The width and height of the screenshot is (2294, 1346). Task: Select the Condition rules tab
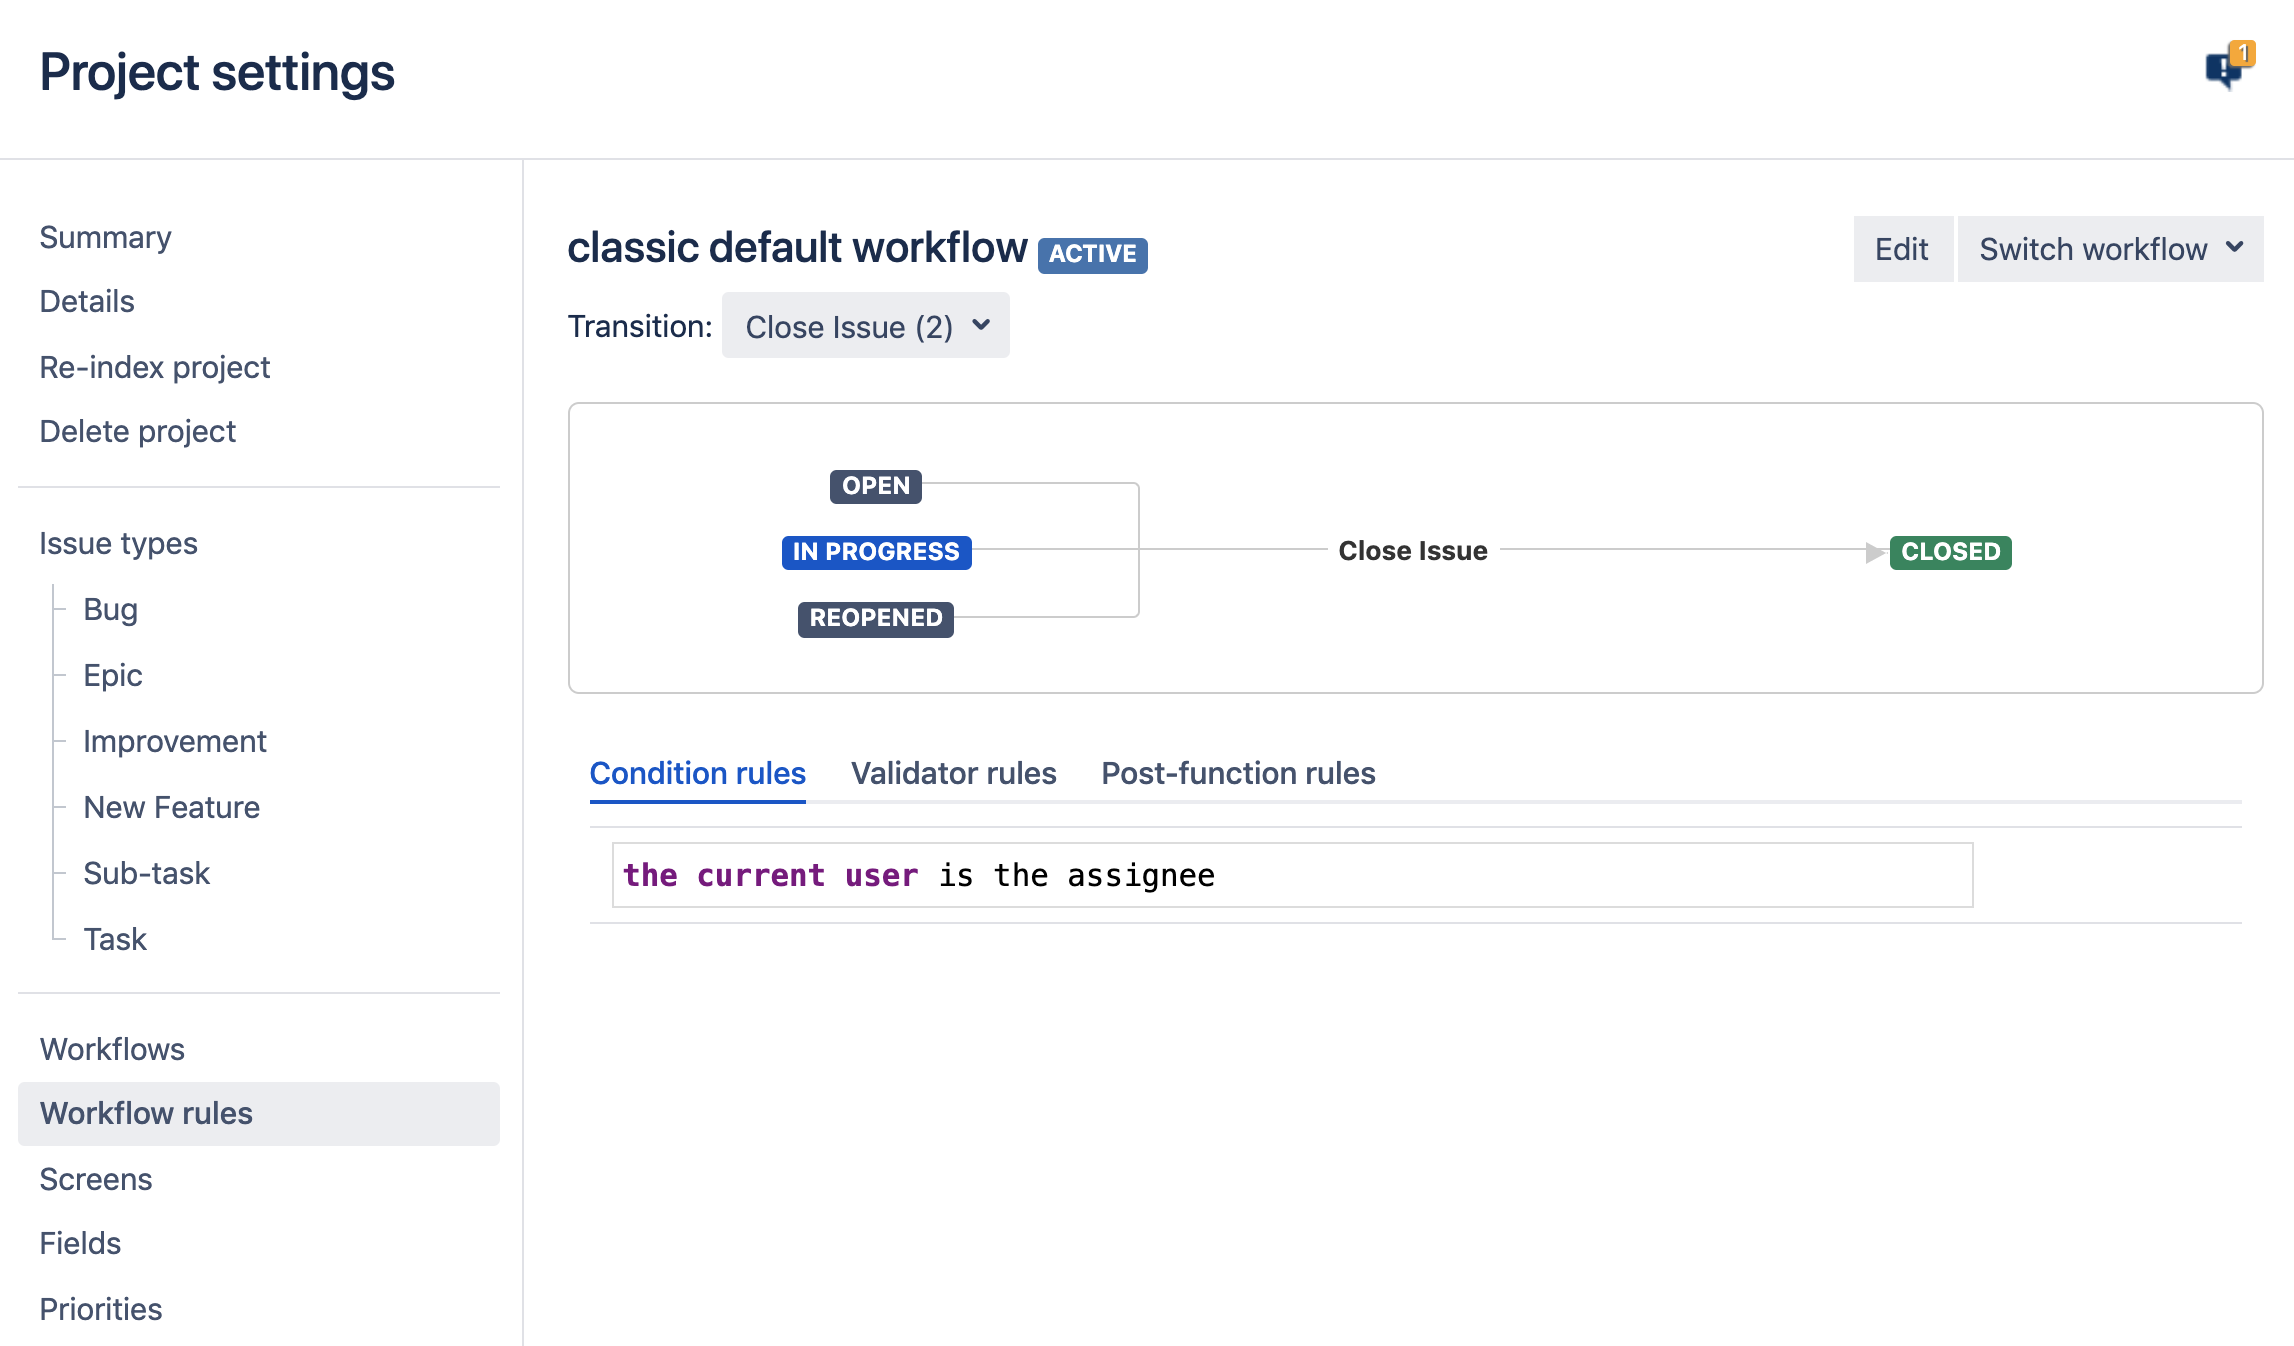pyautogui.click(x=697, y=773)
